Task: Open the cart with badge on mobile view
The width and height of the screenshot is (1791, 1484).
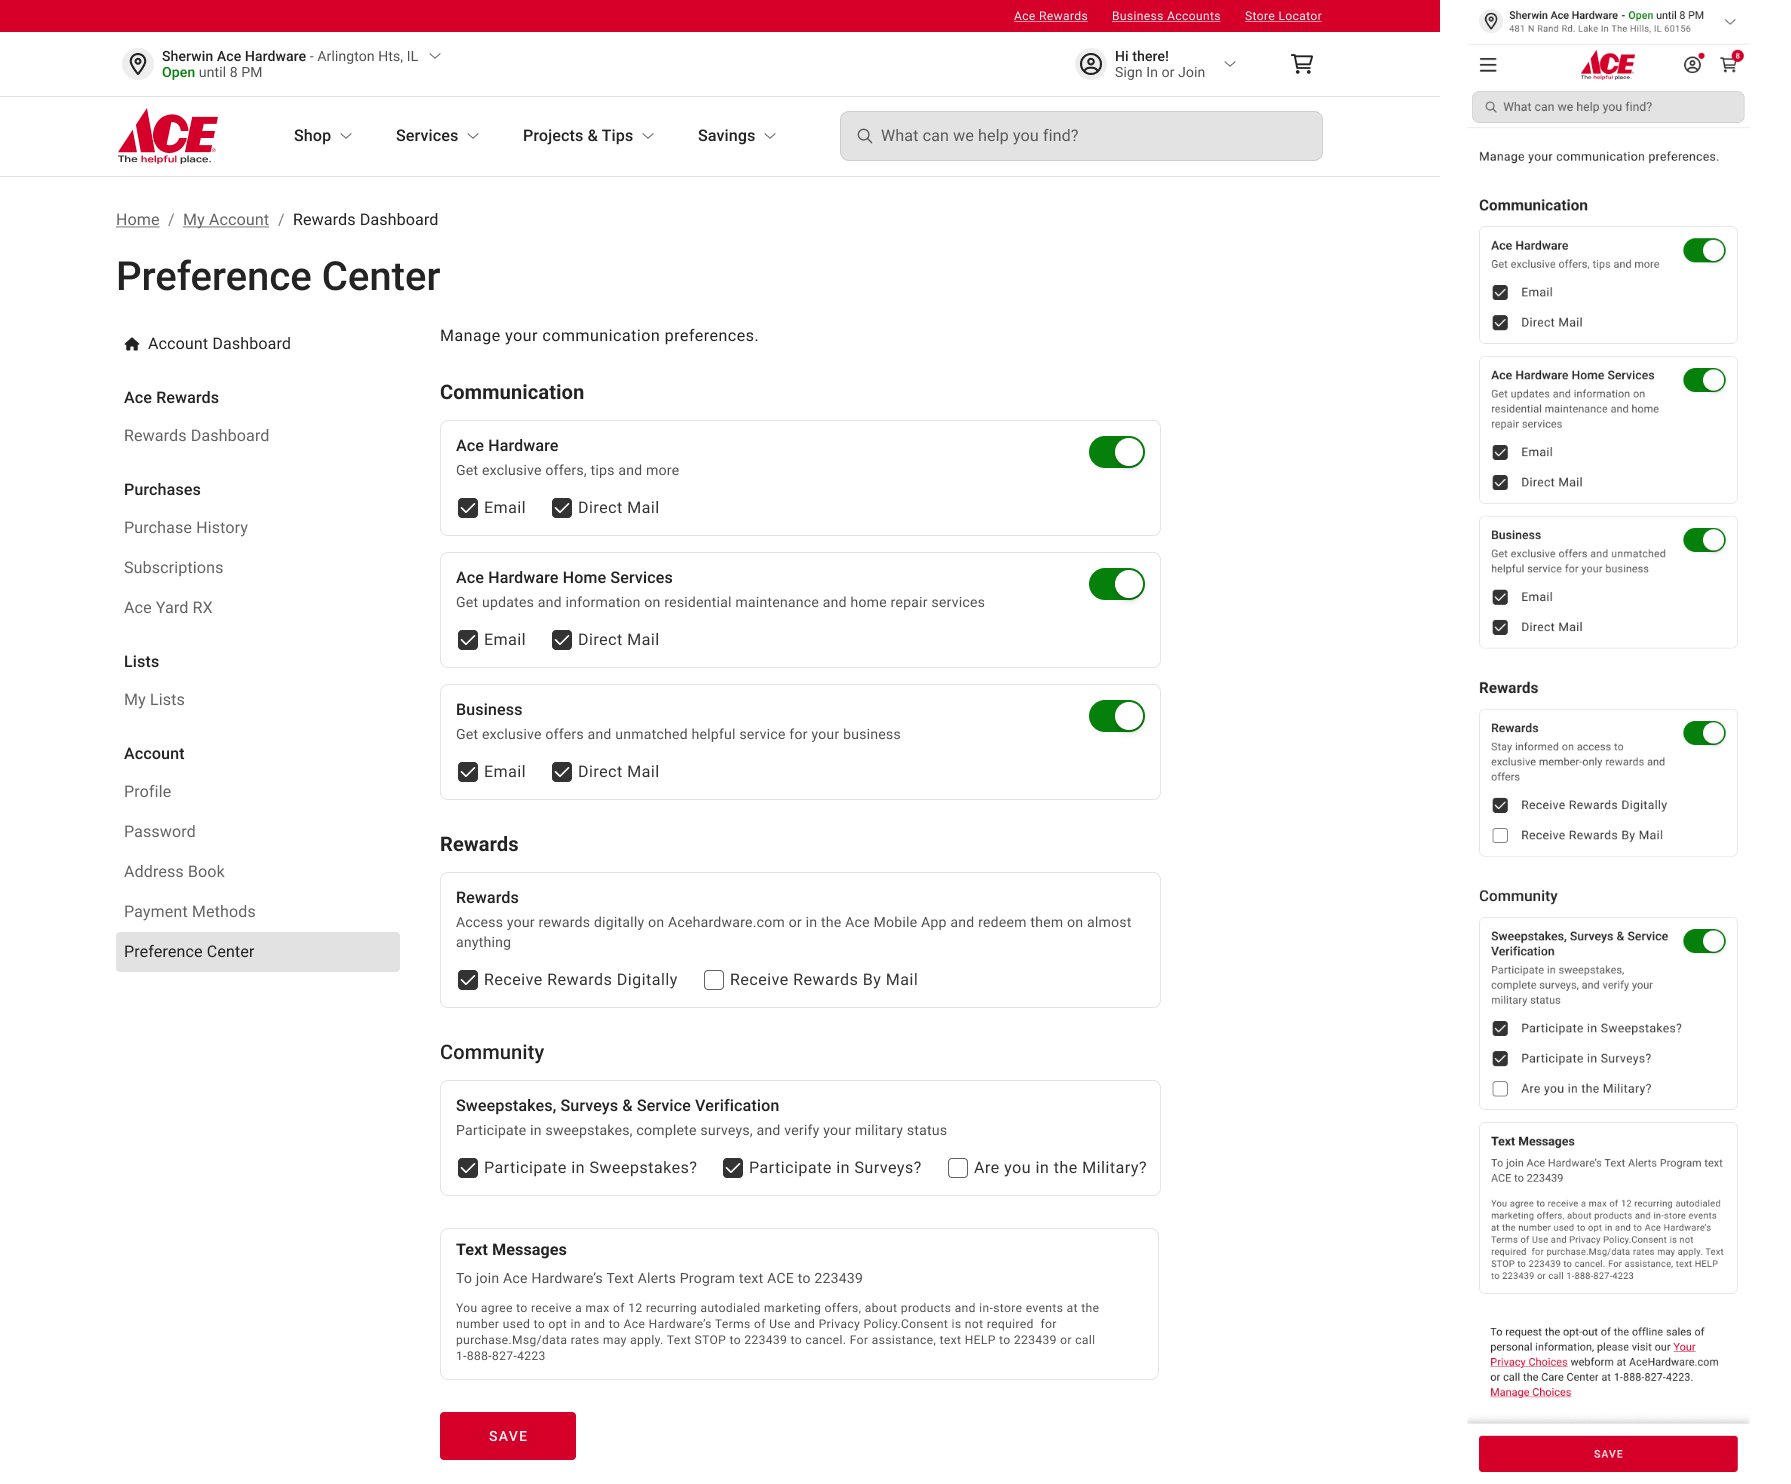Action: 1728,64
